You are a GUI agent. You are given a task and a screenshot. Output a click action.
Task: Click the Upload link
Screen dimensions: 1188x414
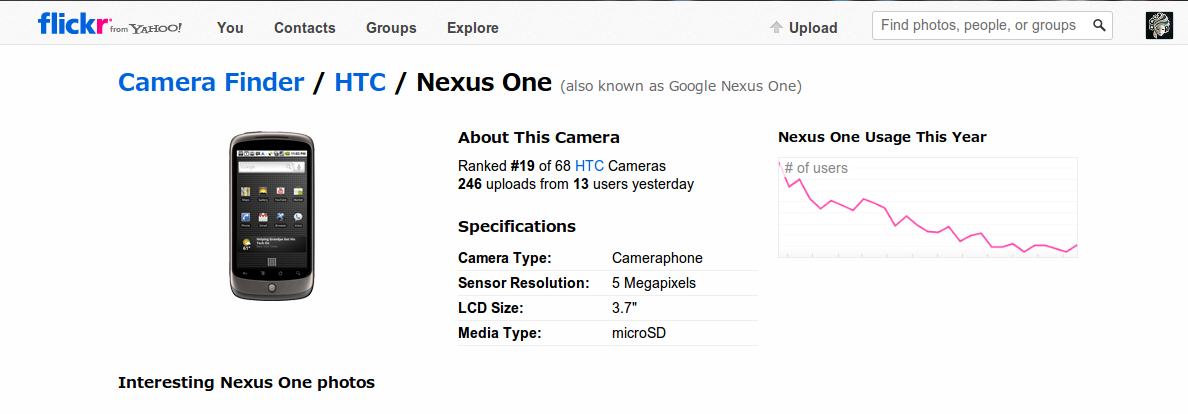point(813,28)
